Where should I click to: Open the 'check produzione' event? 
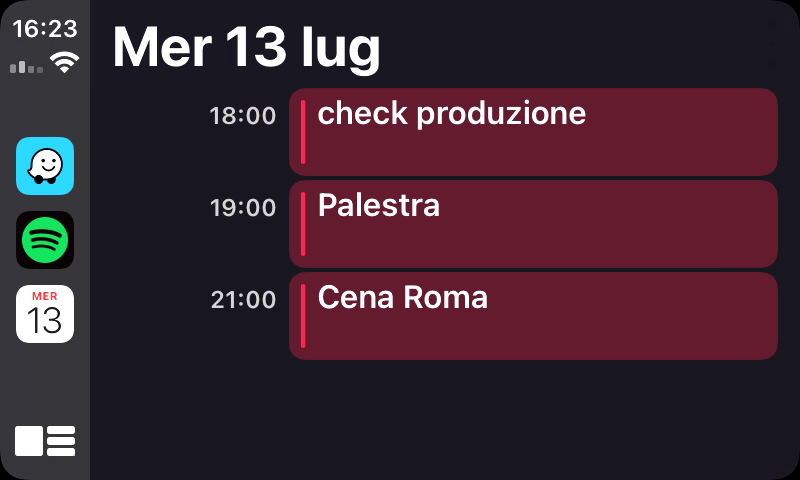[533, 132]
